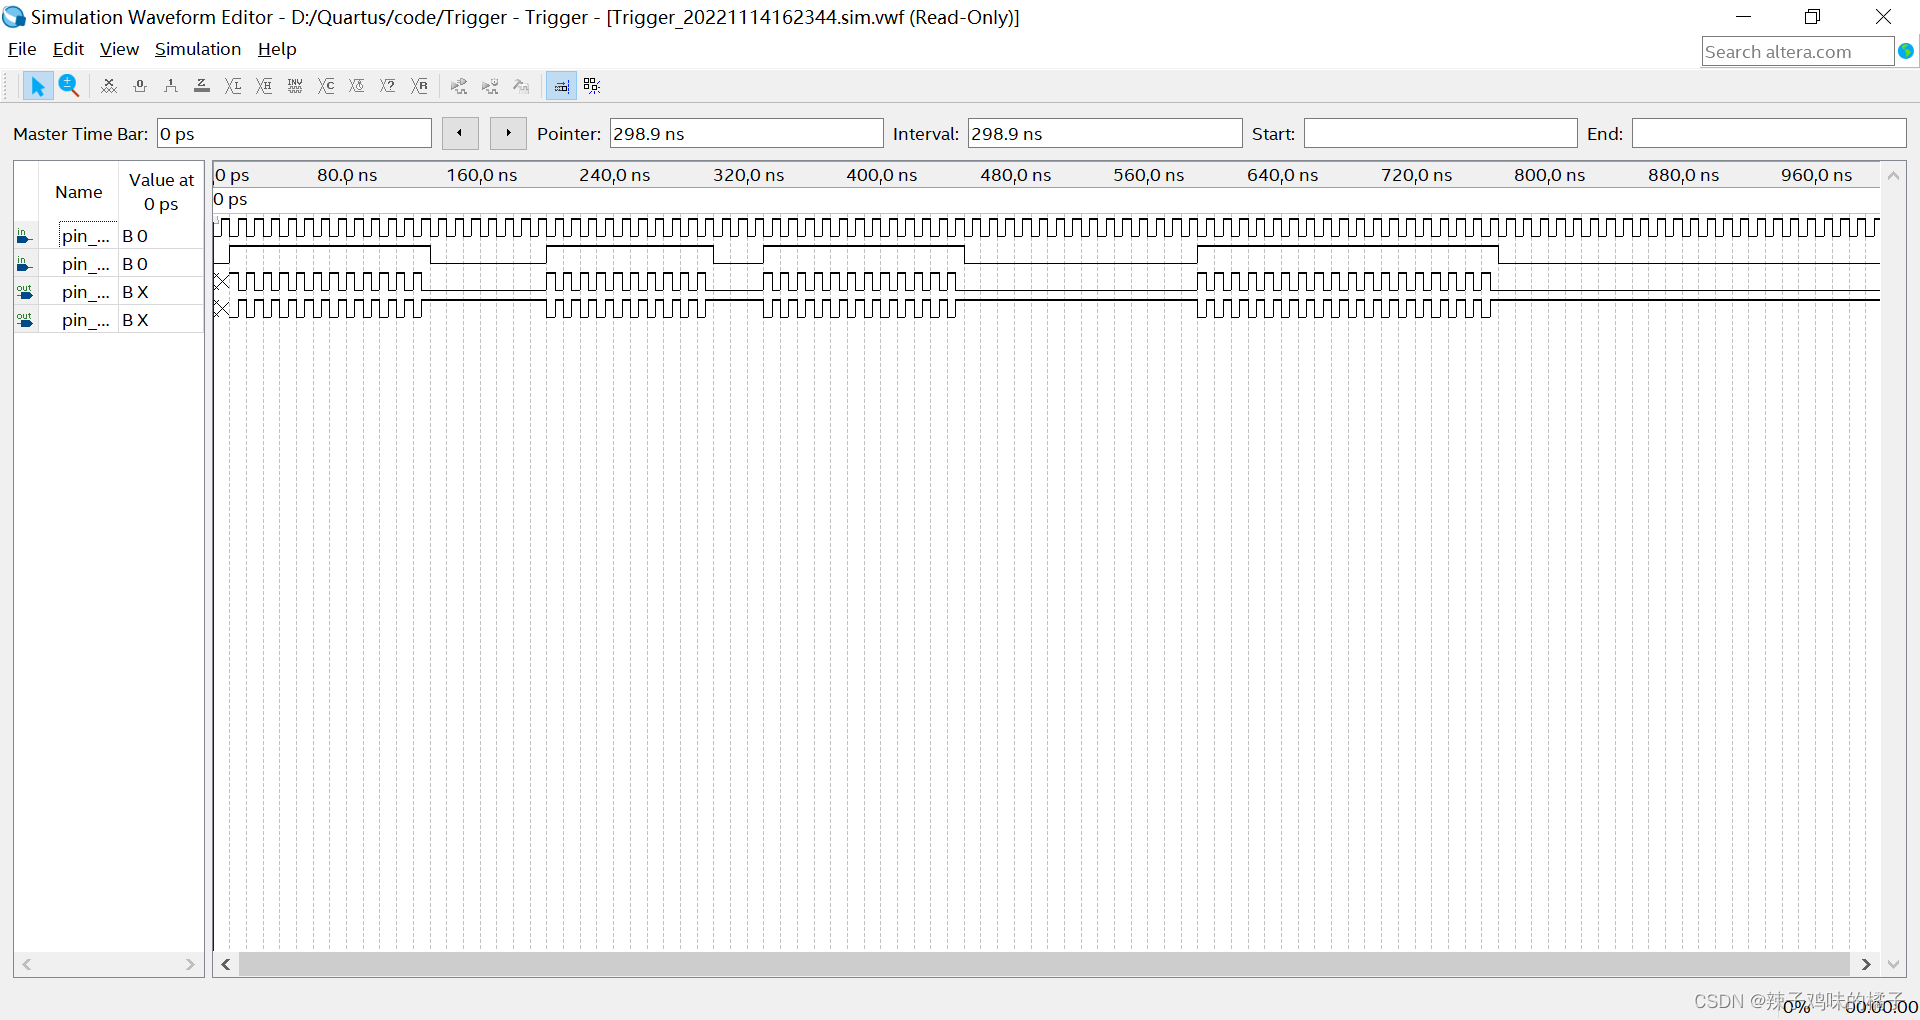
Task: Open the Help menu
Action: pyautogui.click(x=277, y=49)
